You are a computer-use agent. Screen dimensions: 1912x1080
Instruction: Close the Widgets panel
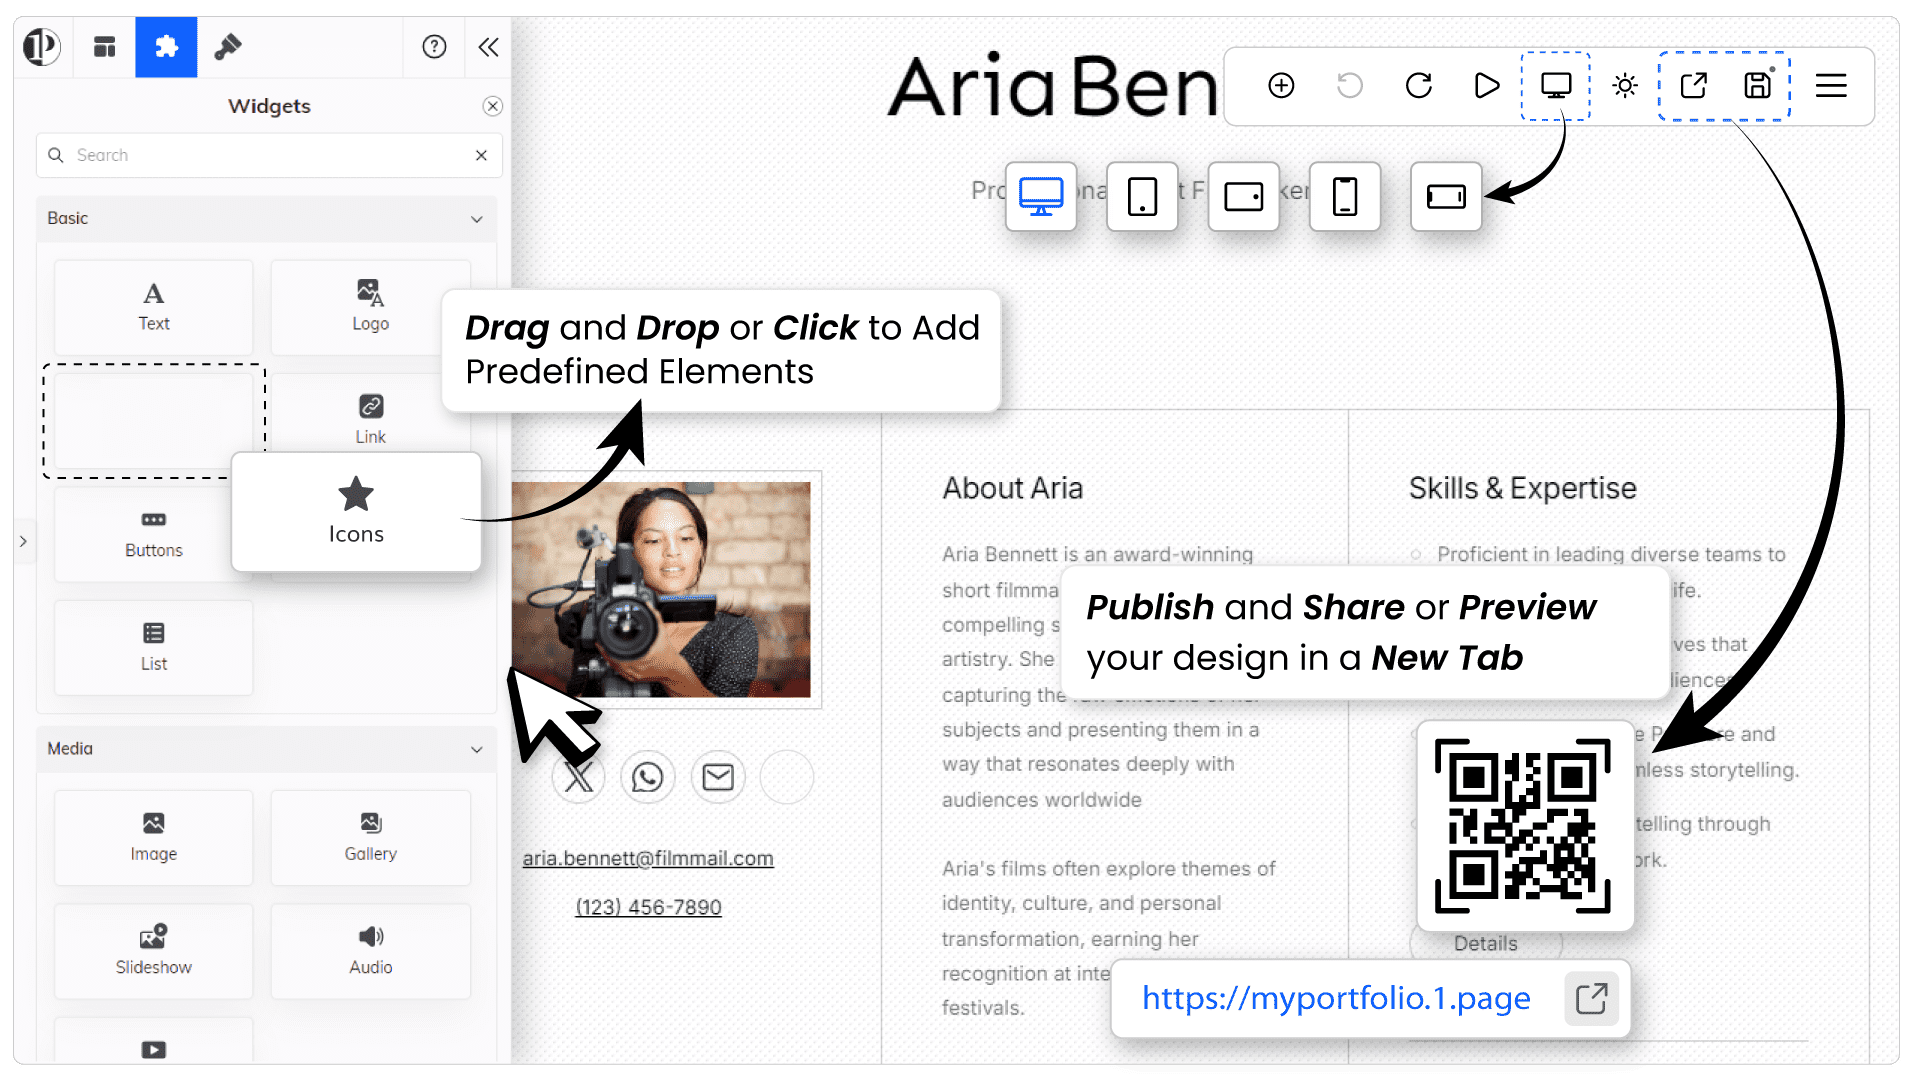[492, 106]
